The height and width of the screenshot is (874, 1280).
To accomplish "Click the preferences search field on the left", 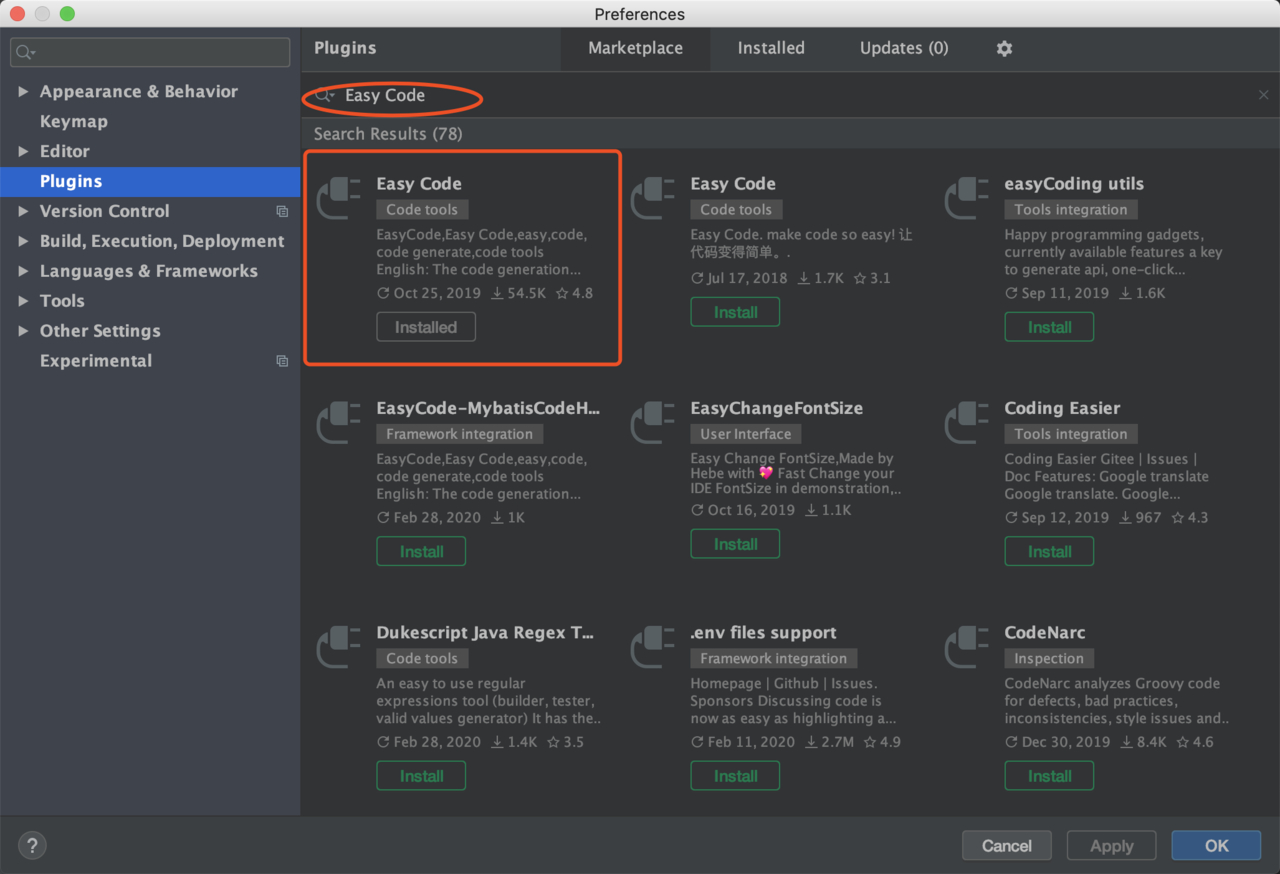I will (x=149, y=52).
